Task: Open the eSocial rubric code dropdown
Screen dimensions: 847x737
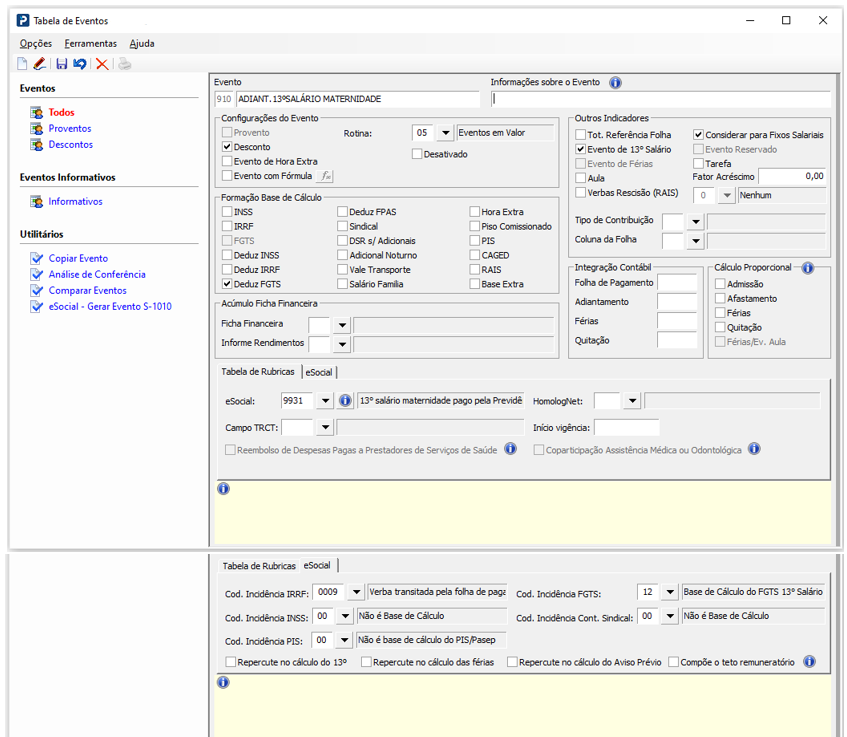Action: pos(325,401)
